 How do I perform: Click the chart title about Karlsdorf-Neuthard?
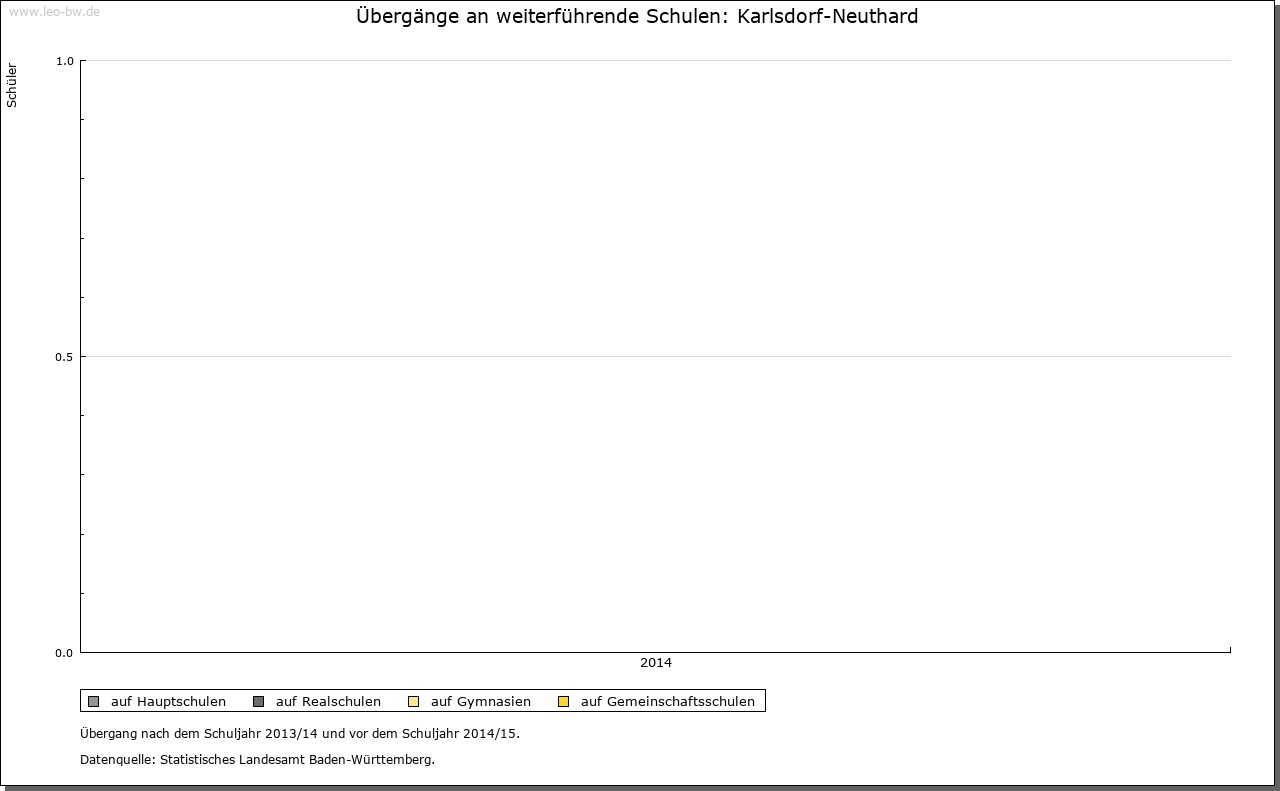pos(637,17)
